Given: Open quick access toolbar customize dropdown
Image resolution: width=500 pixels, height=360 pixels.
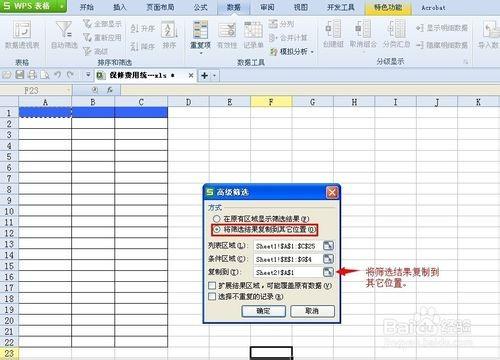Looking at the screenshot, I should 88,75.
